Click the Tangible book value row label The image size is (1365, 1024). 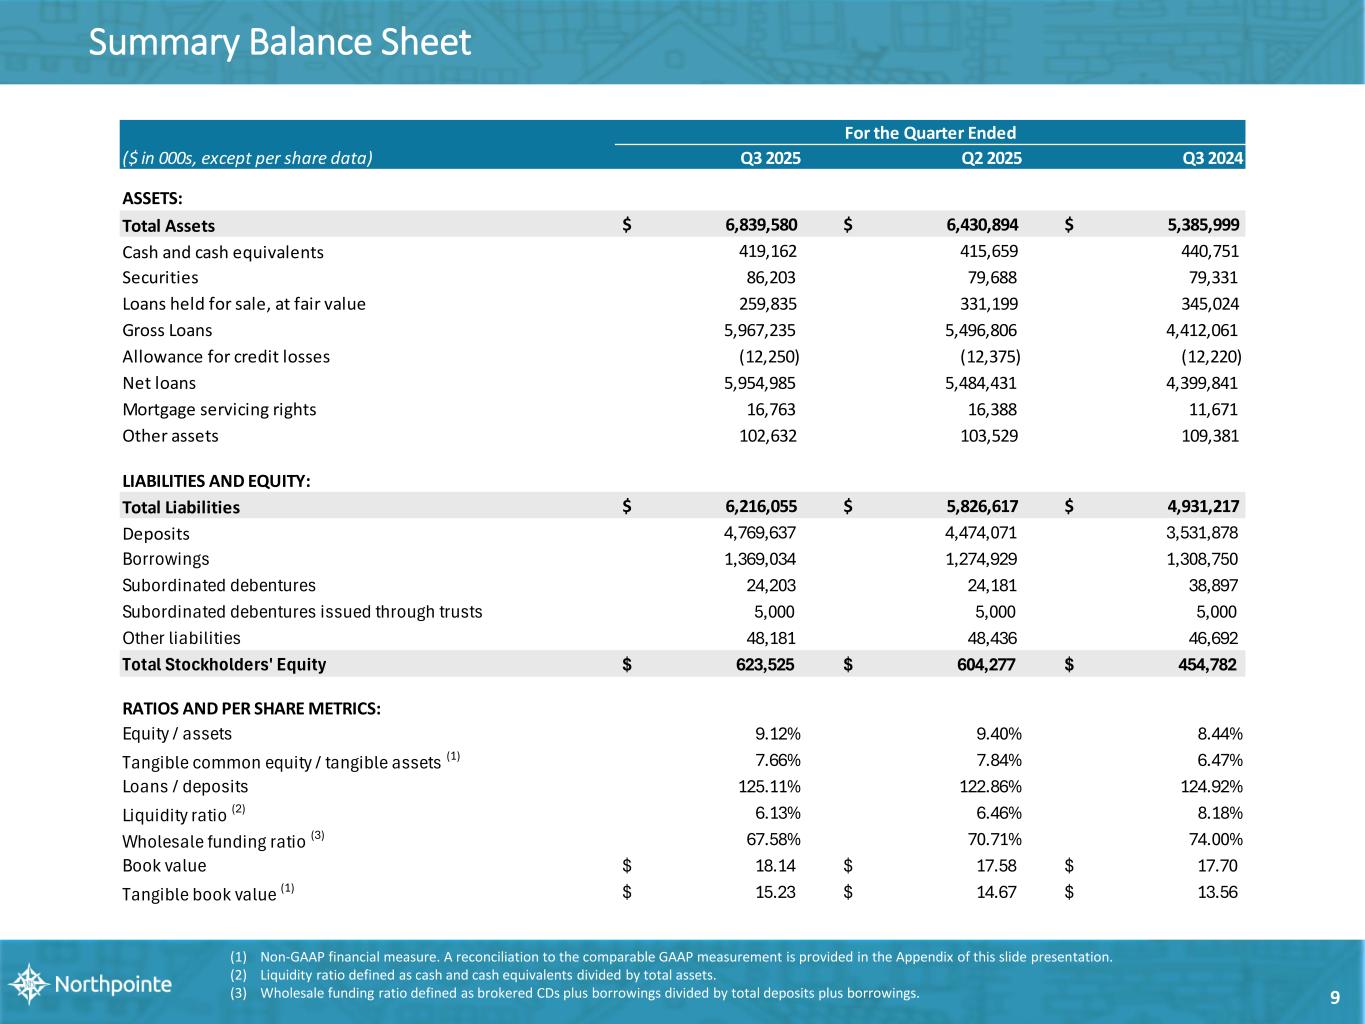coord(199,894)
